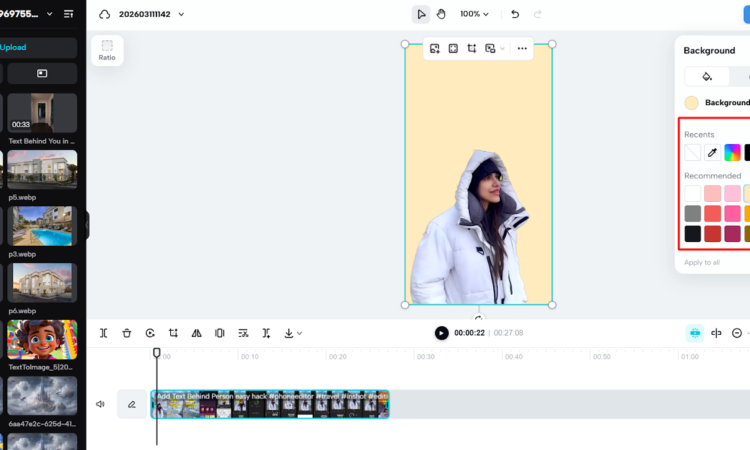Screen dimensions: 750x450
Task: Click the mirror flip icon in timeline toolbar
Action: pyautogui.click(x=196, y=333)
